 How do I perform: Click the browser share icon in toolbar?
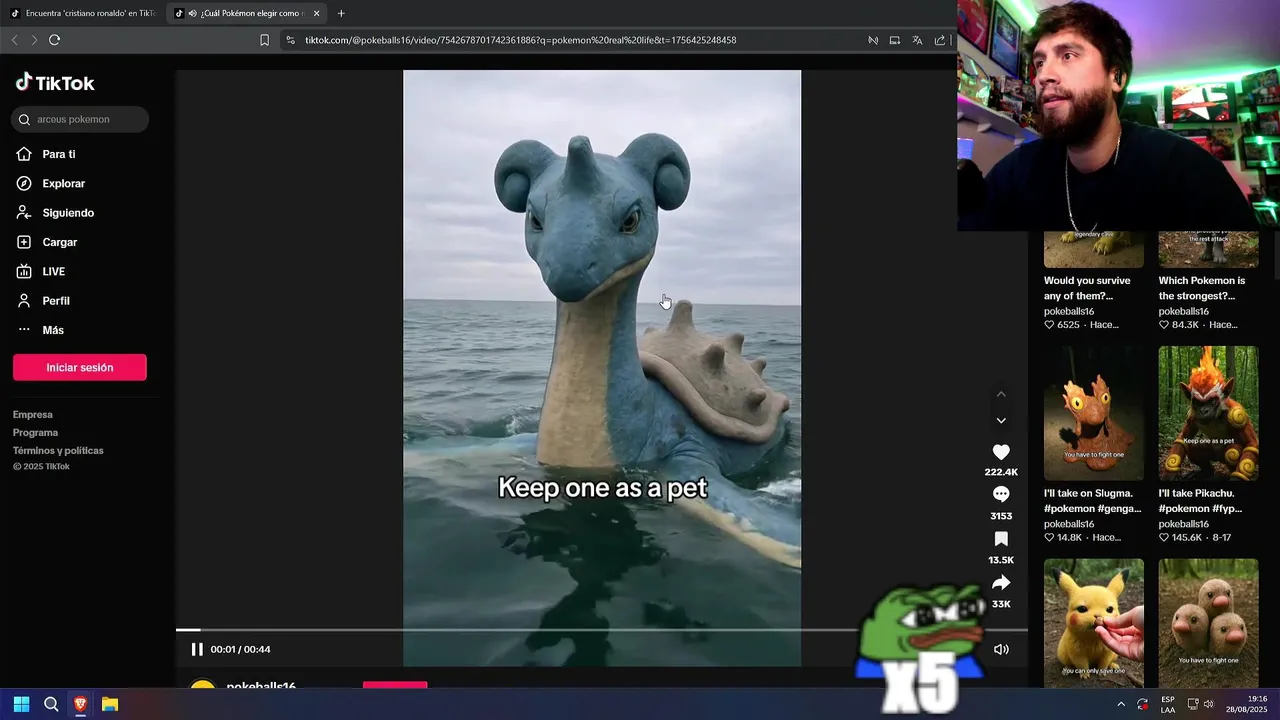pyautogui.click(x=940, y=40)
